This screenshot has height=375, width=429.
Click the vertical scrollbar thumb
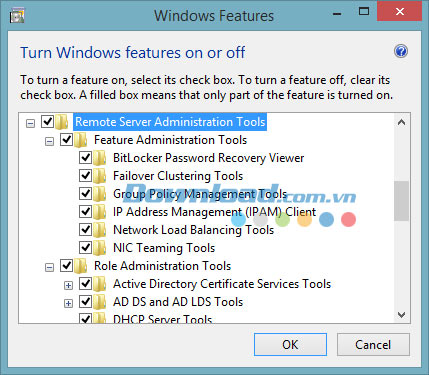[401, 201]
